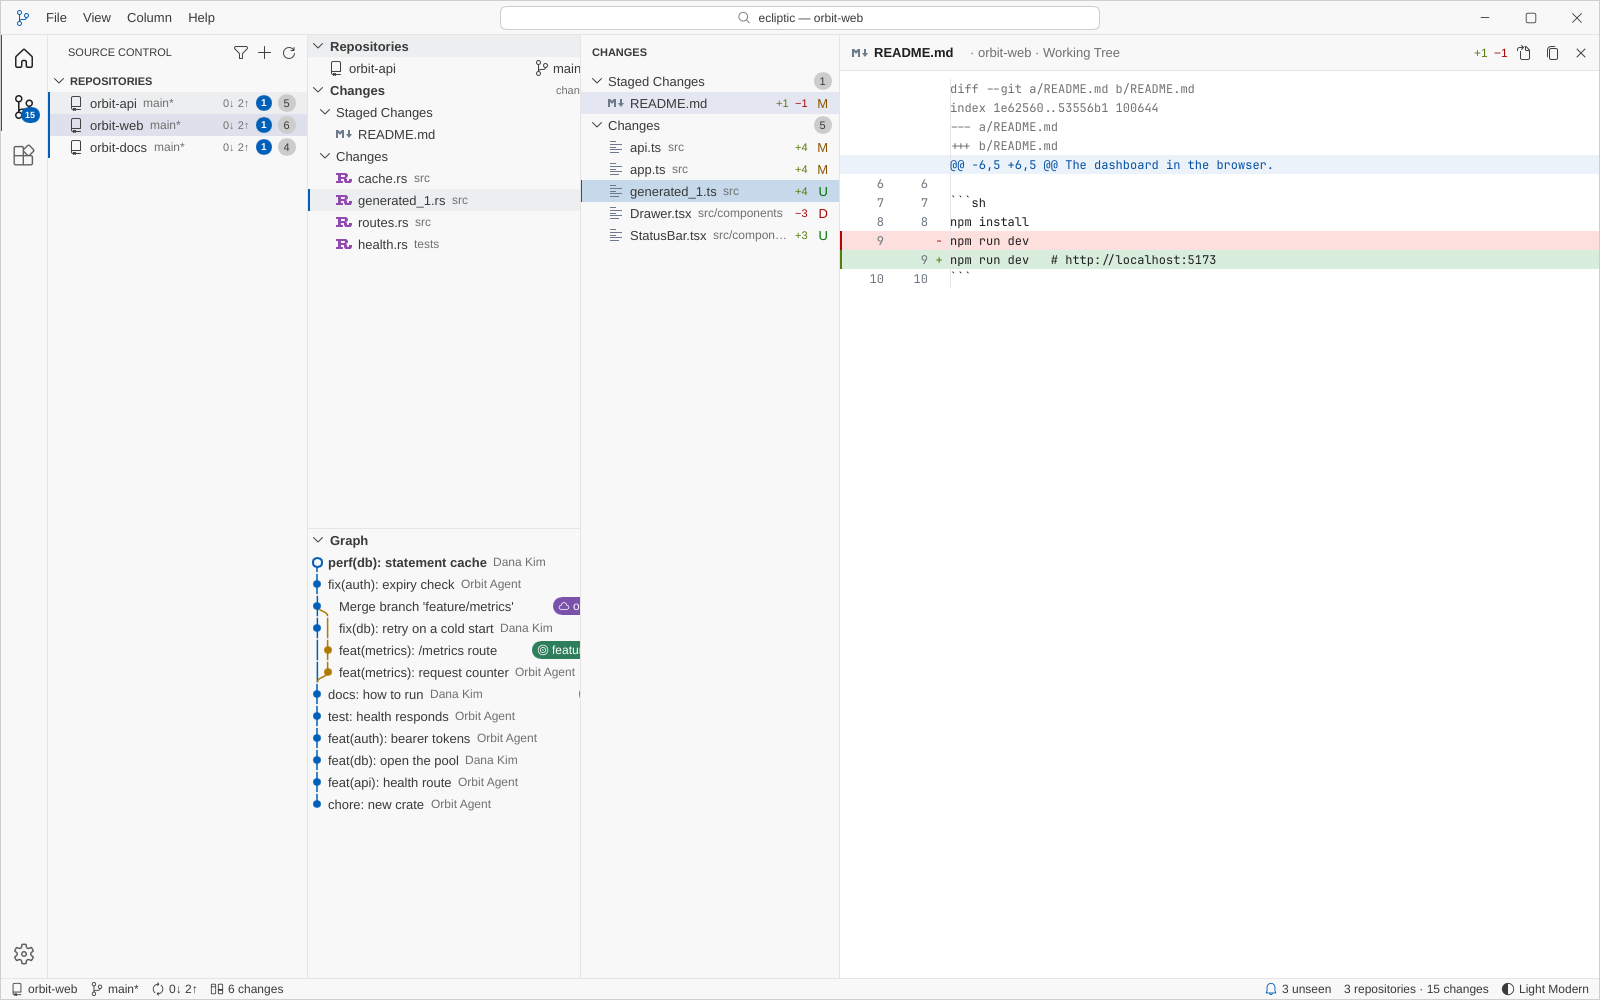Select the orbit-docs repository row

[x=178, y=147]
